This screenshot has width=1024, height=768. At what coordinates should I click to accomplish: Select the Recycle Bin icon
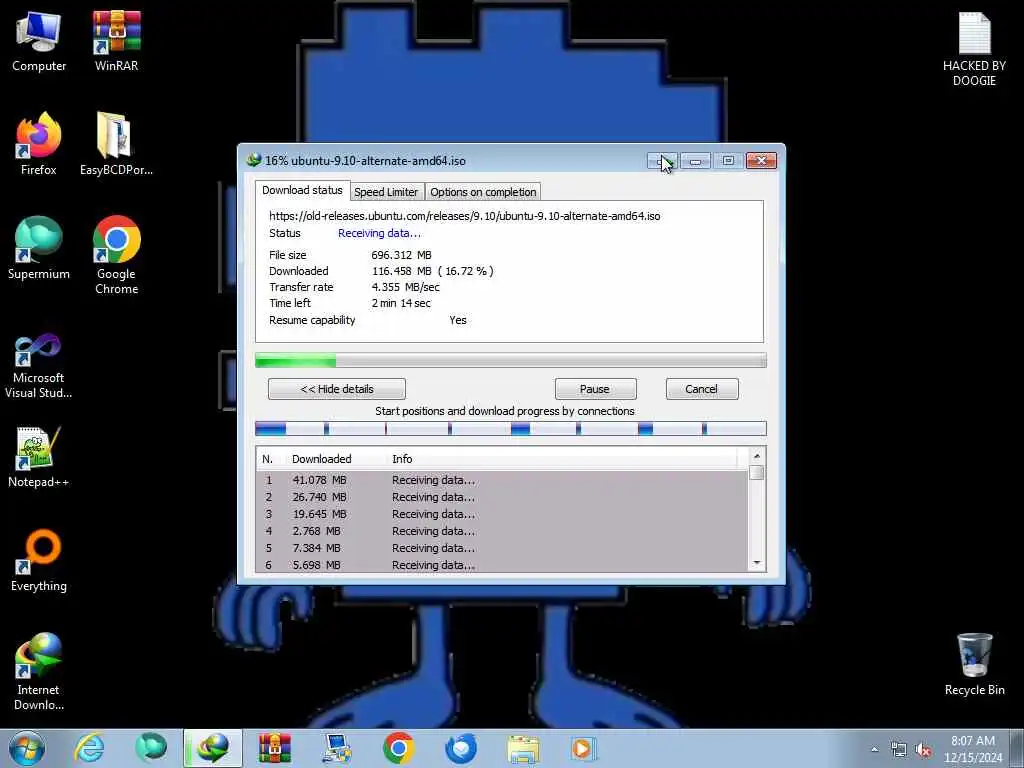pyautogui.click(x=974, y=665)
